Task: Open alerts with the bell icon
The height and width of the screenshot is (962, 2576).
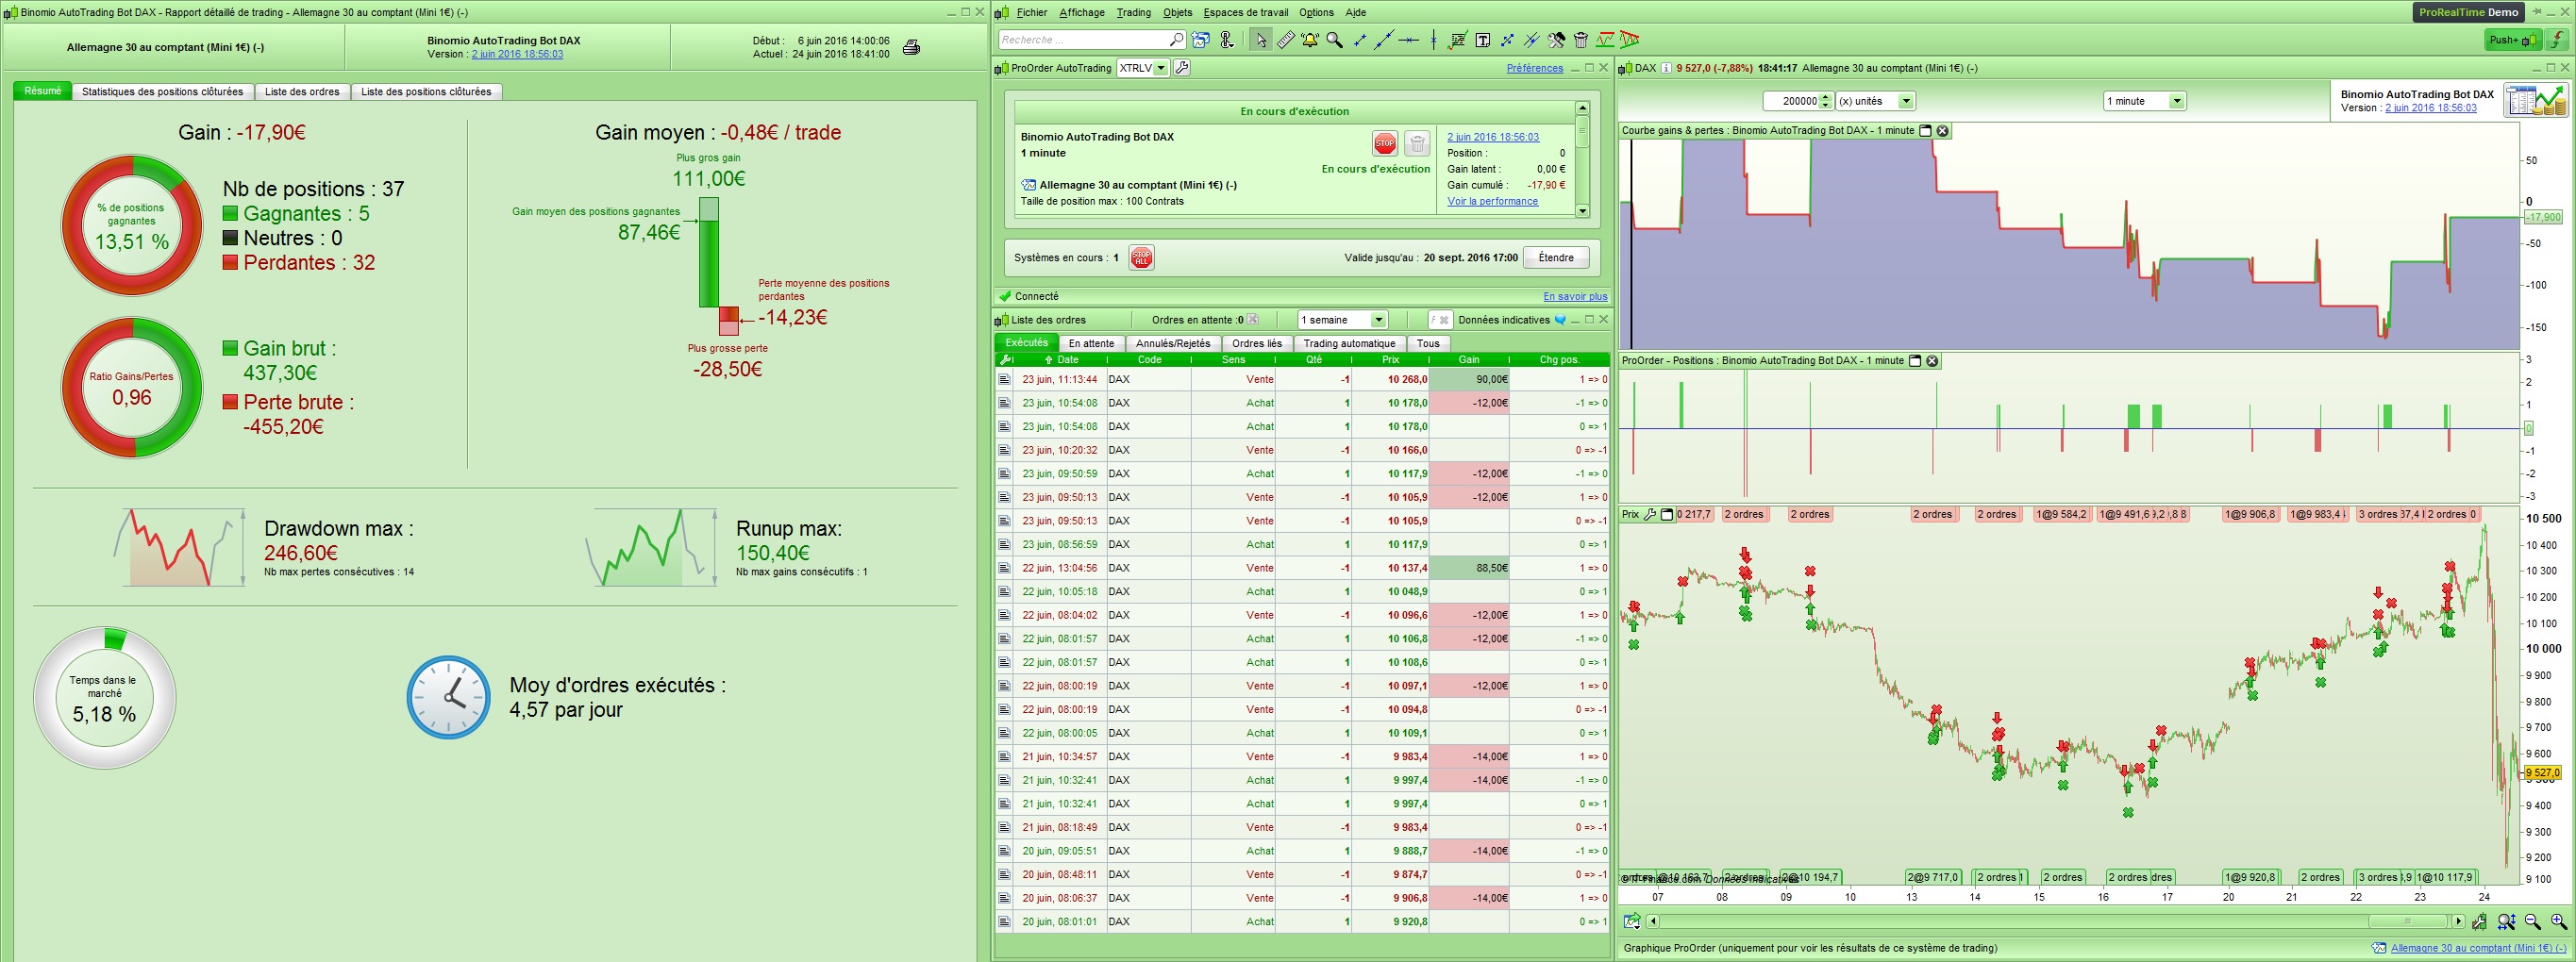Action: point(1309,40)
